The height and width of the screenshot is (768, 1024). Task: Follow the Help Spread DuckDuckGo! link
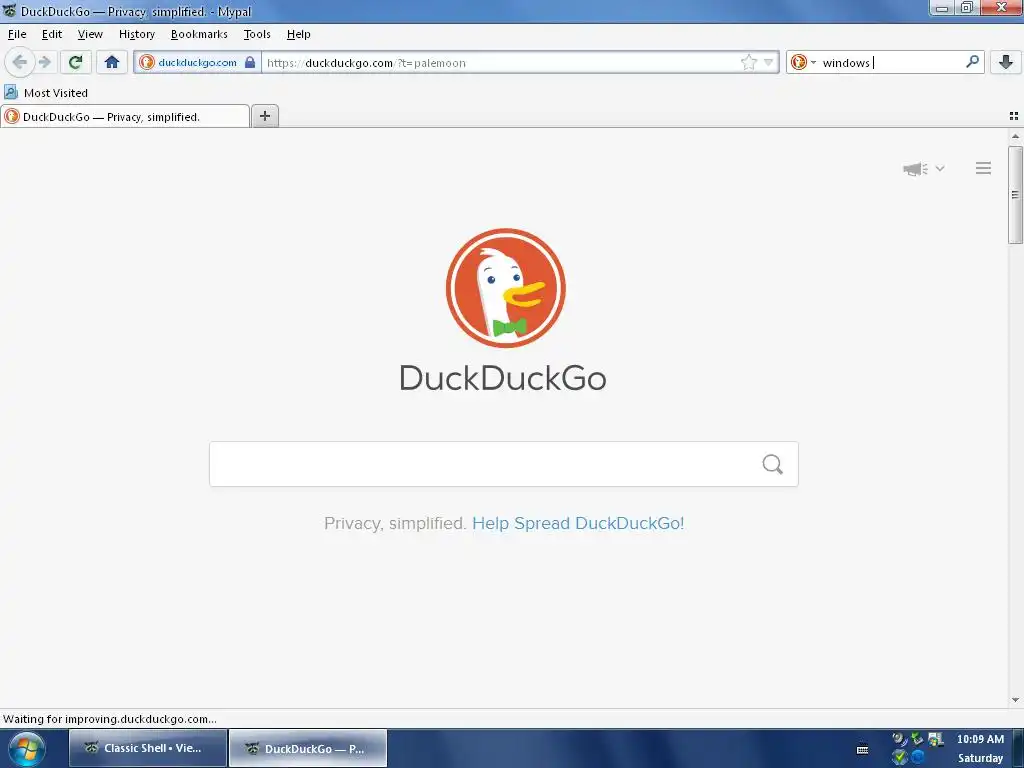click(578, 523)
